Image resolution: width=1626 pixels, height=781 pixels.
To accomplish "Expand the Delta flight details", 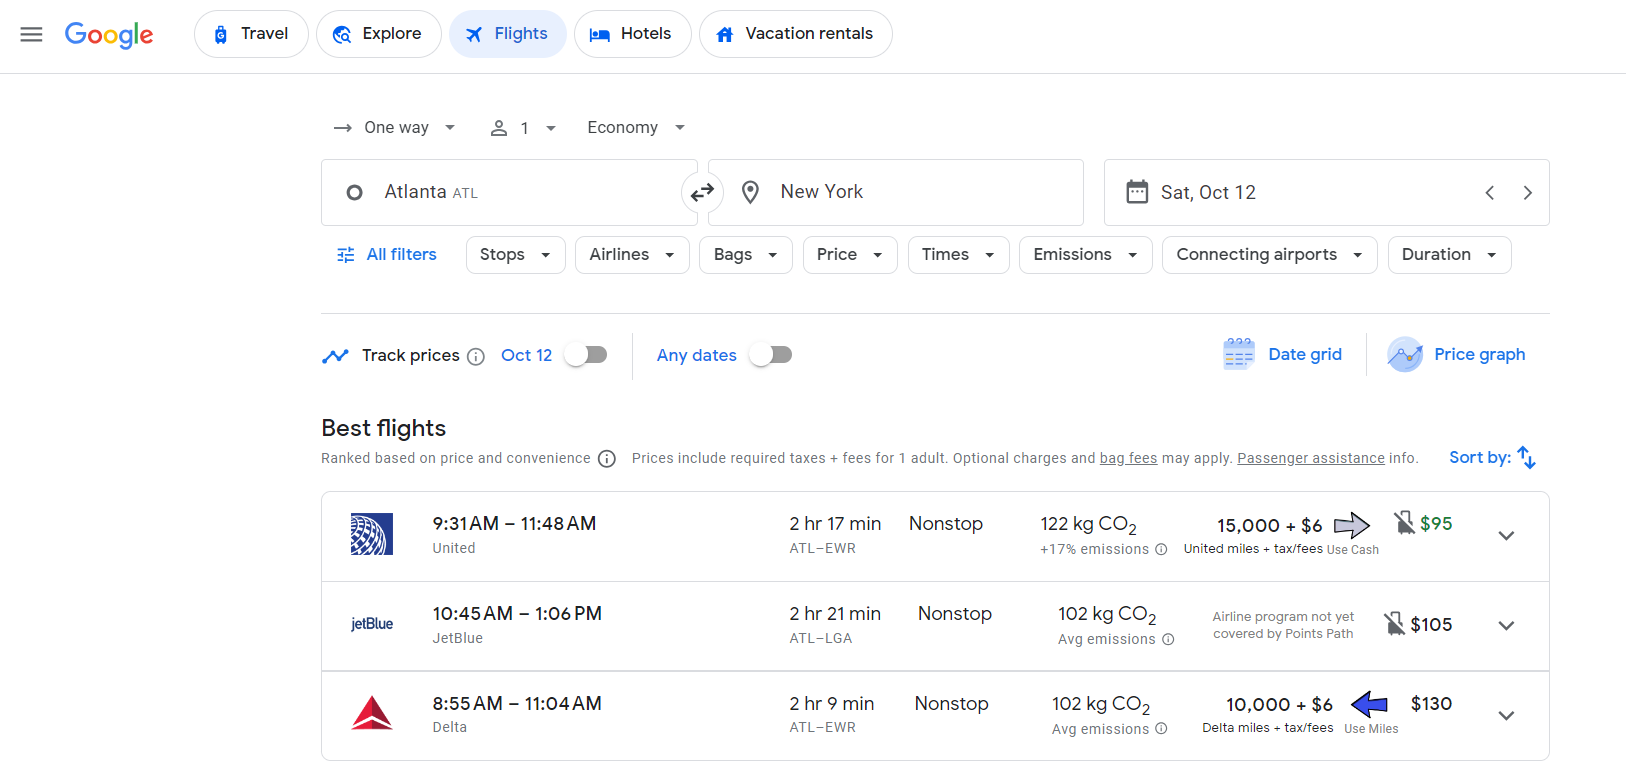I will point(1506,716).
